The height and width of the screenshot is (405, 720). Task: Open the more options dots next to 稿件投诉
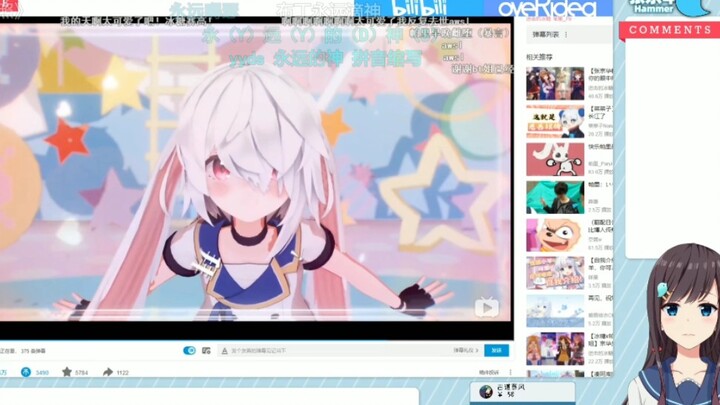(510, 372)
